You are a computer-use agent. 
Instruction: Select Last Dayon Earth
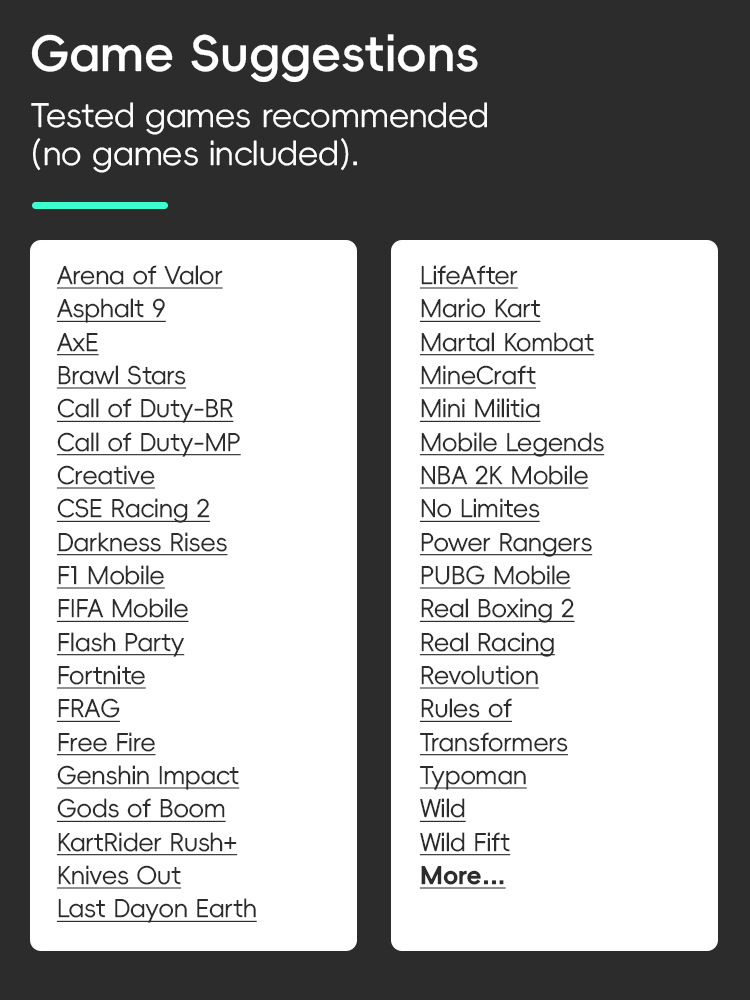(156, 910)
